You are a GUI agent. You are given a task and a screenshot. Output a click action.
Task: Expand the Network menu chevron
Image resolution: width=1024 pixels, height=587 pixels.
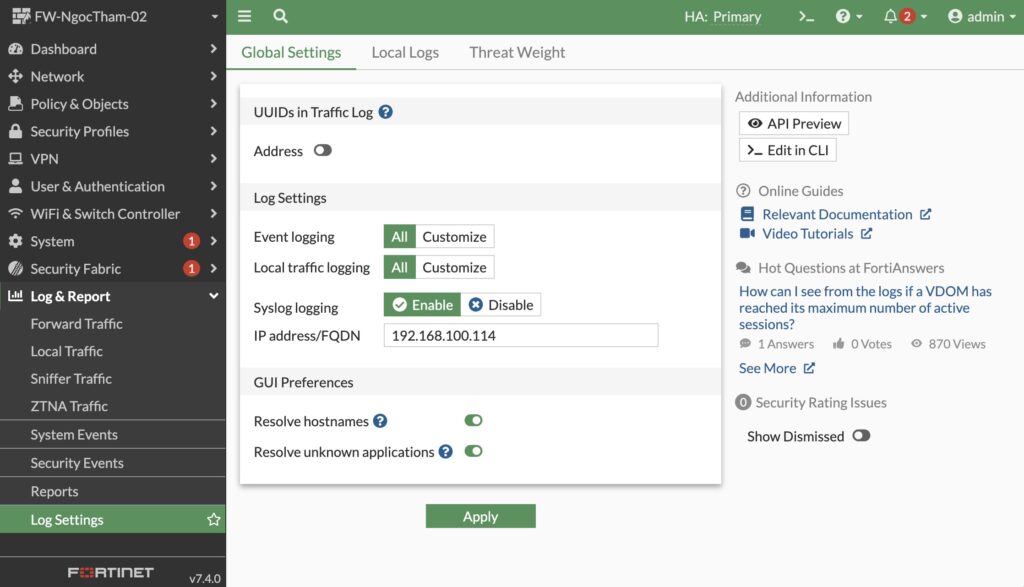(214, 76)
